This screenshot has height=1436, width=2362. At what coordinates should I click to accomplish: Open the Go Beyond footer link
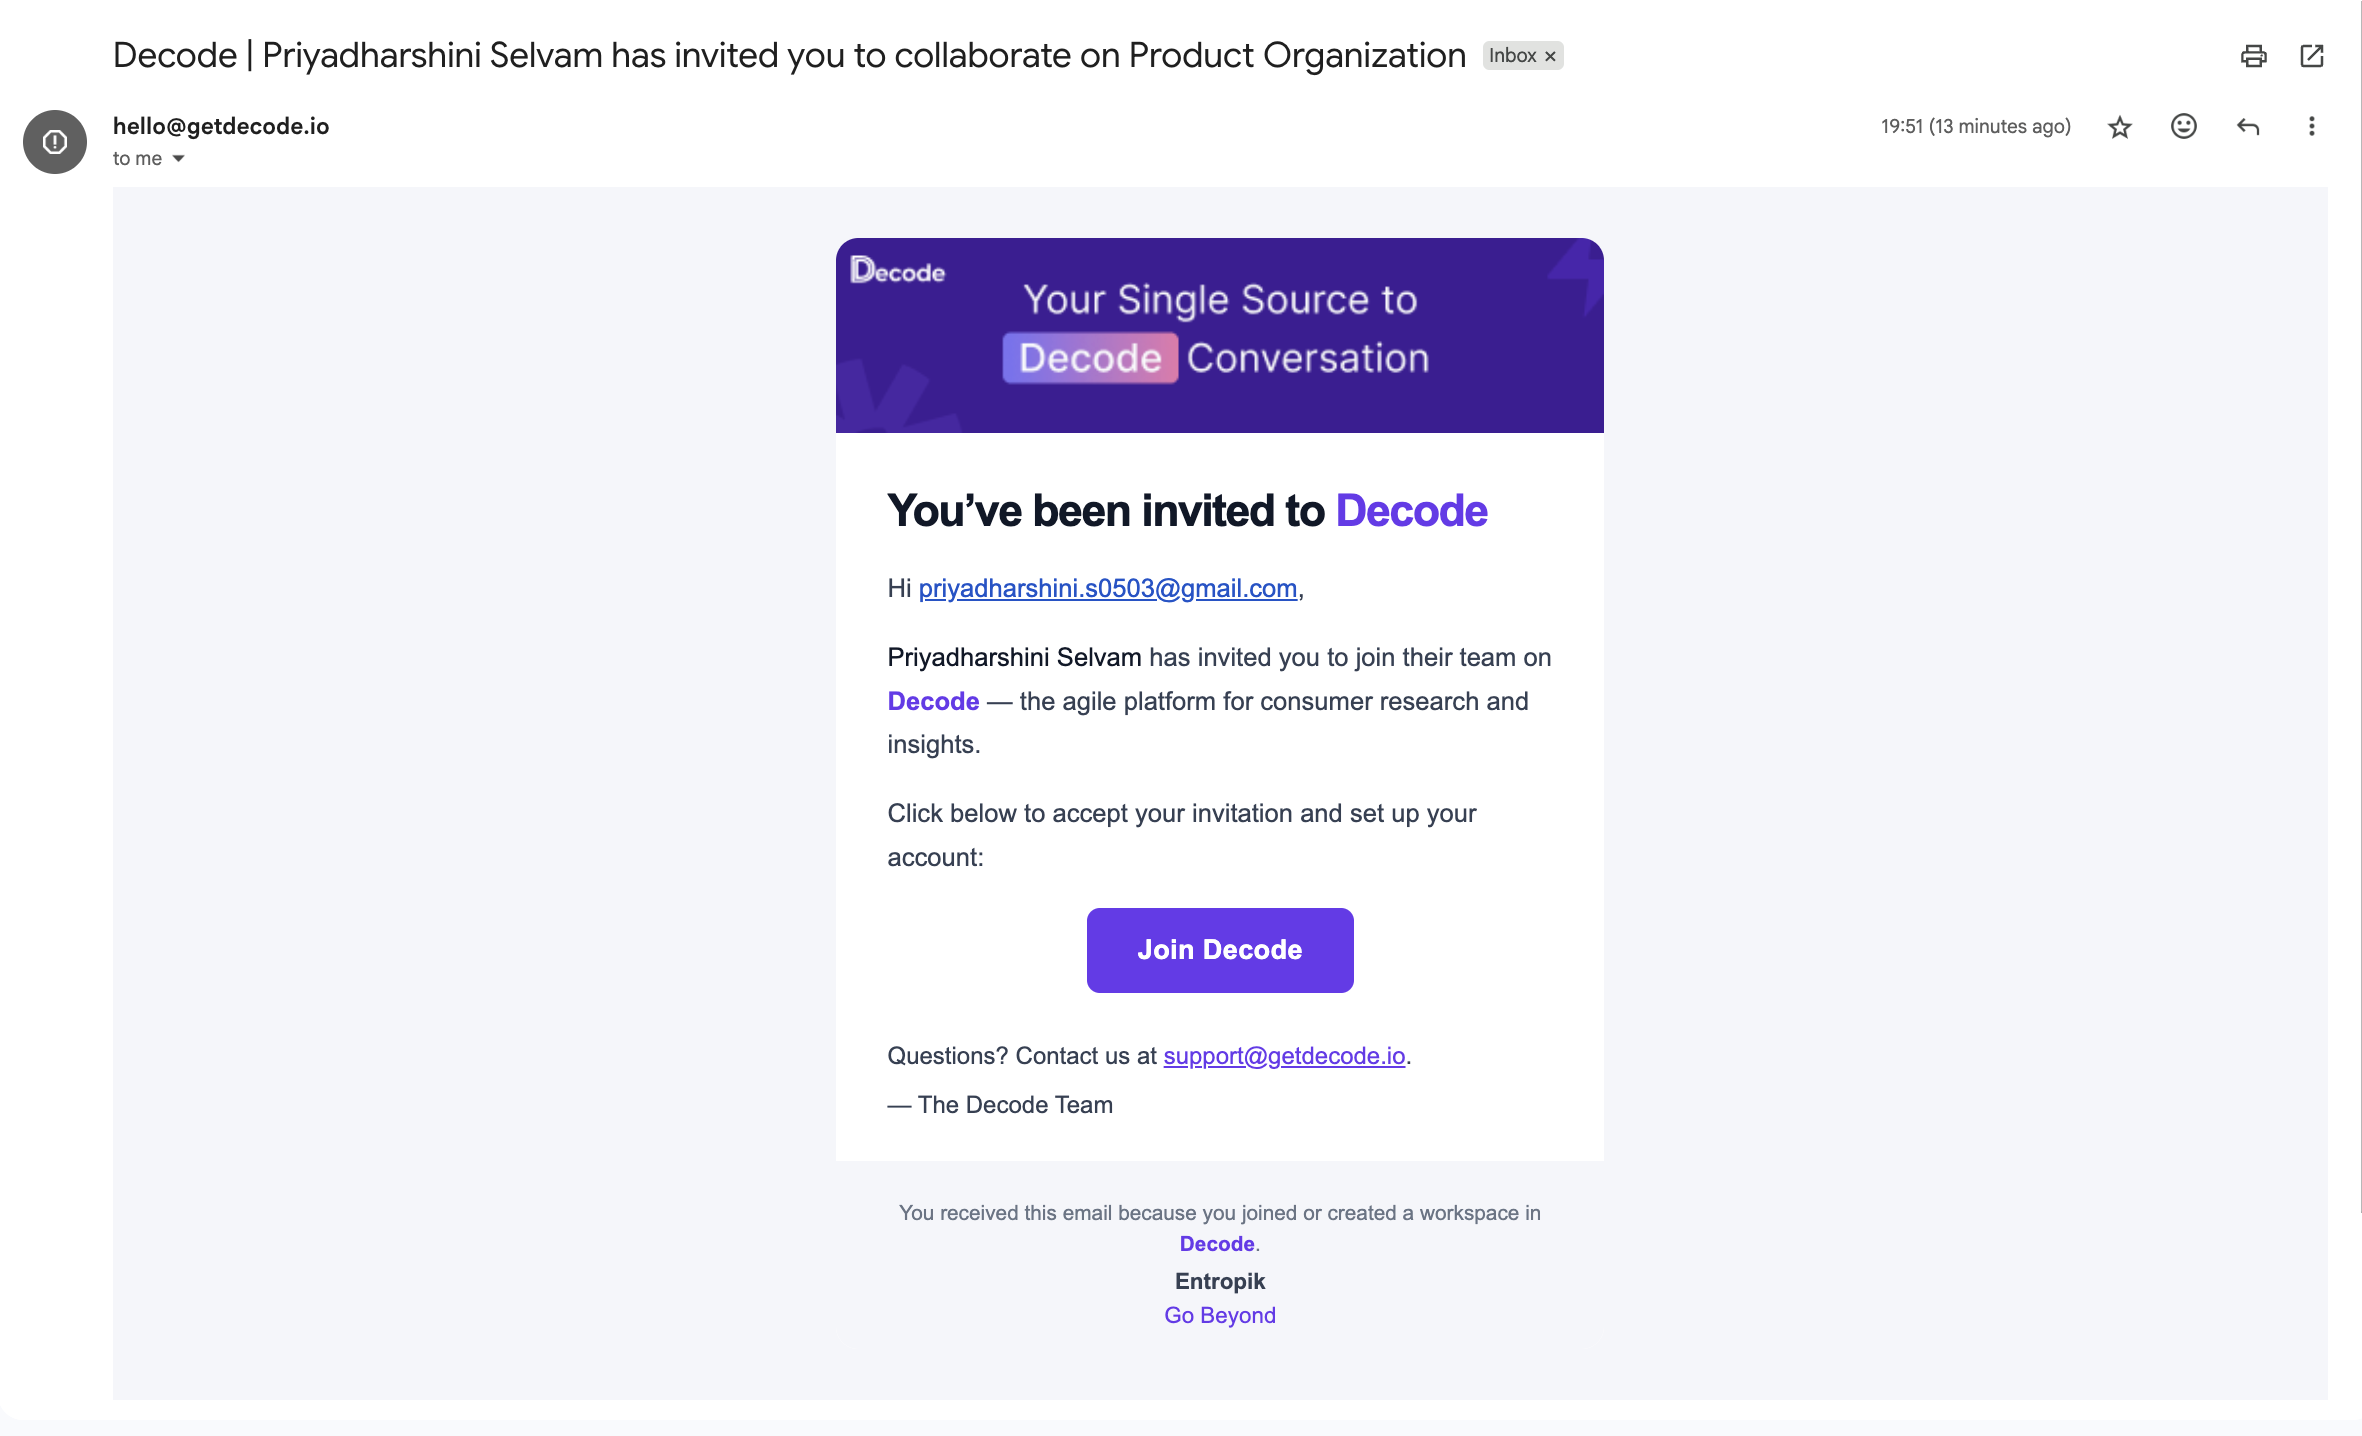(1220, 1315)
